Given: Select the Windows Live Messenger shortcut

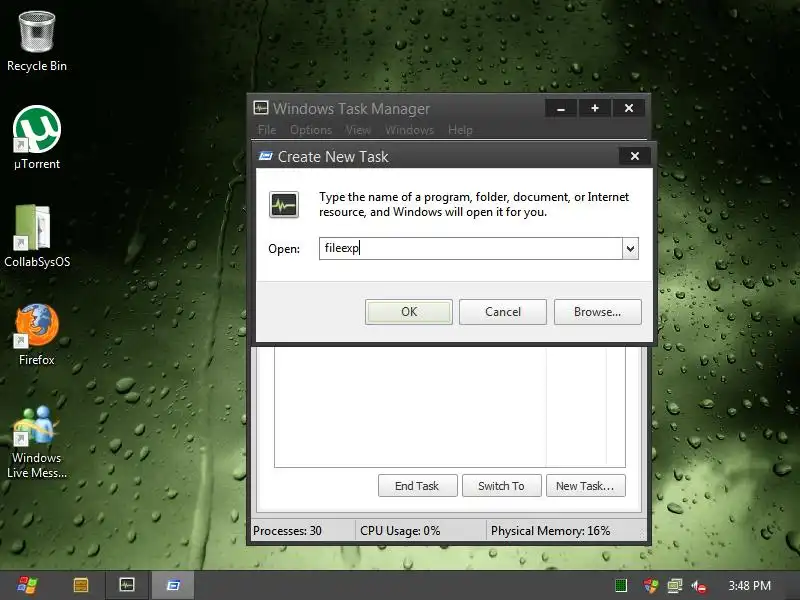Looking at the screenshot, I should [37, 442].
